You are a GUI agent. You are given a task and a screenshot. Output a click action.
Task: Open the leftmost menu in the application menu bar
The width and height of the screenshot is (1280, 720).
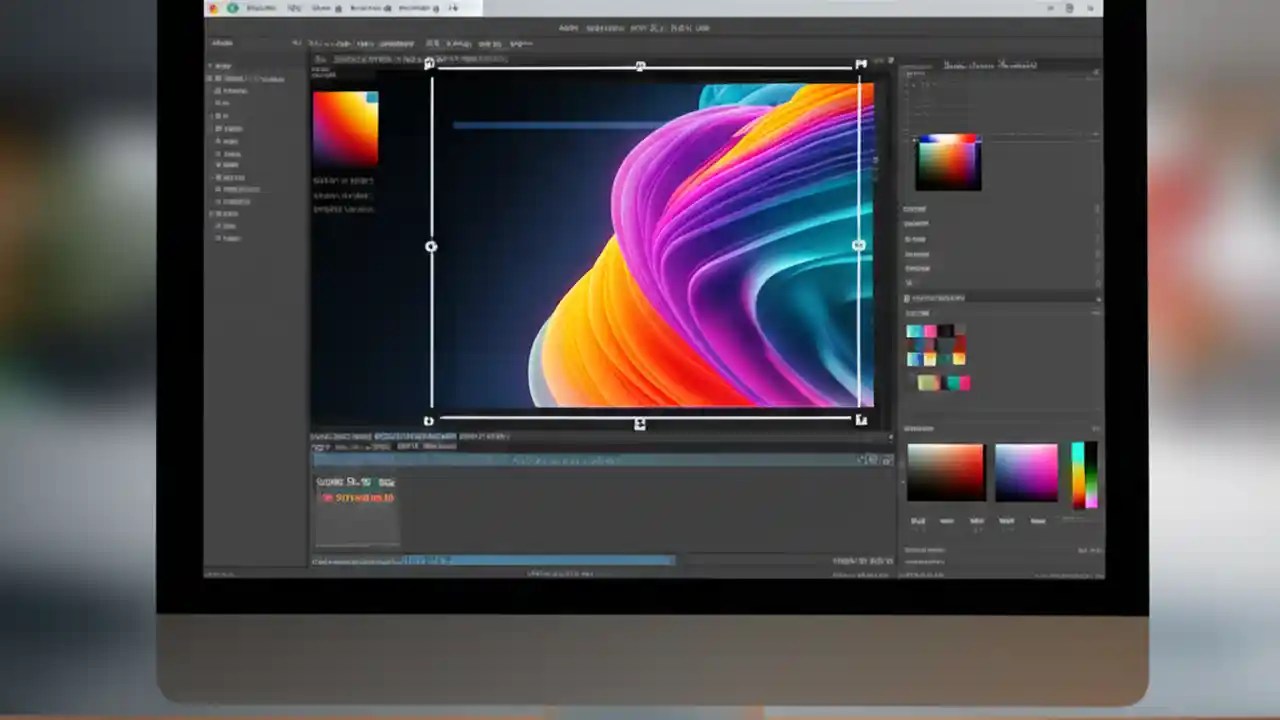(x=222, y=43)
